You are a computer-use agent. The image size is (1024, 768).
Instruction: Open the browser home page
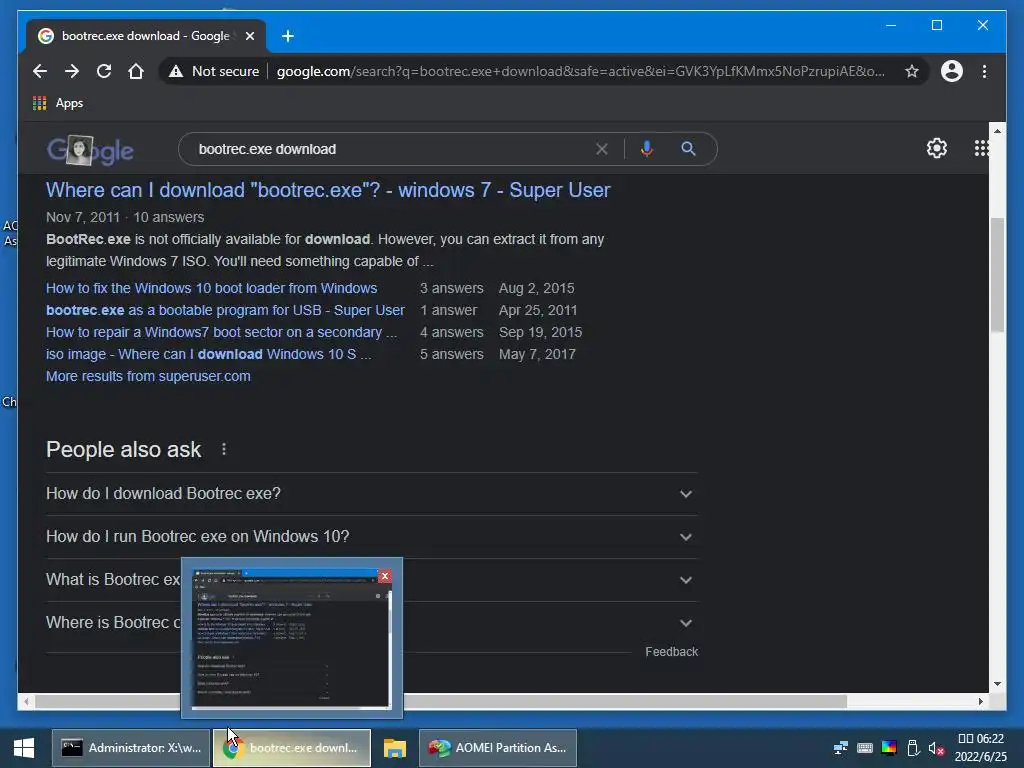click(x=136, y=71)
